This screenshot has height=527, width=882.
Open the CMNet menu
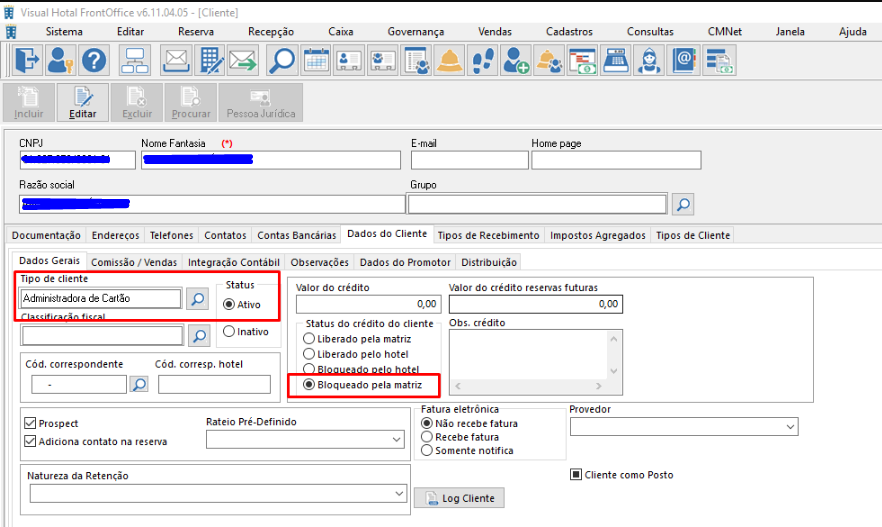[x=724, y=31]
